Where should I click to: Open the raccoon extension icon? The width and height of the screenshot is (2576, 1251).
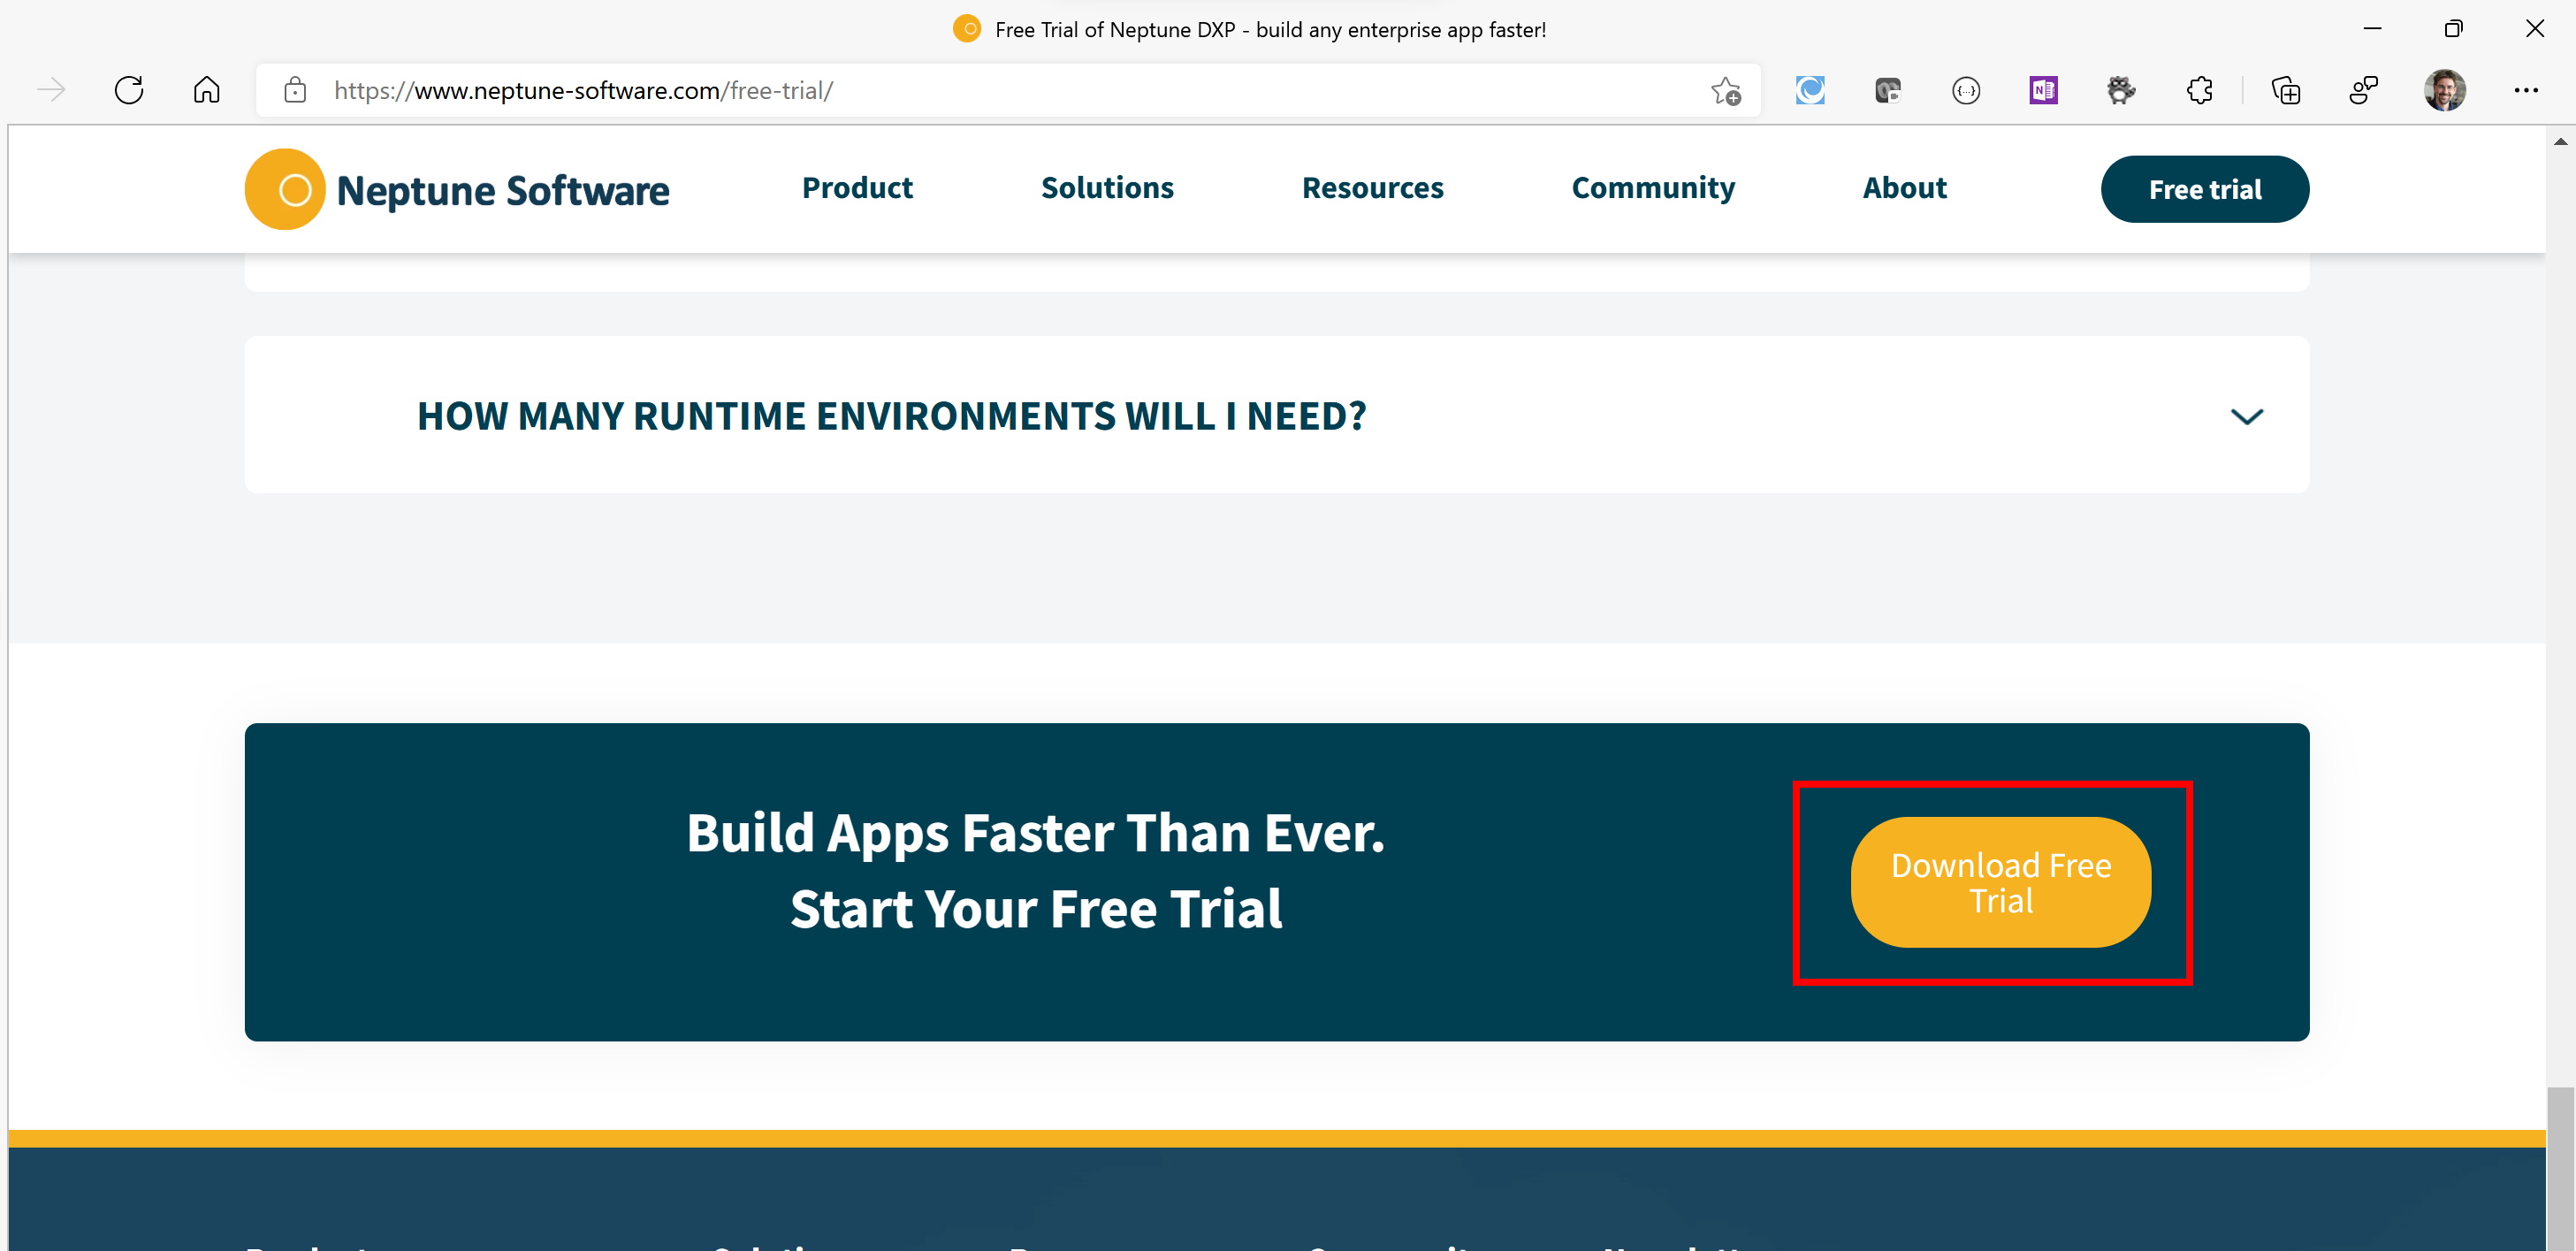[x=2121, y=90]
